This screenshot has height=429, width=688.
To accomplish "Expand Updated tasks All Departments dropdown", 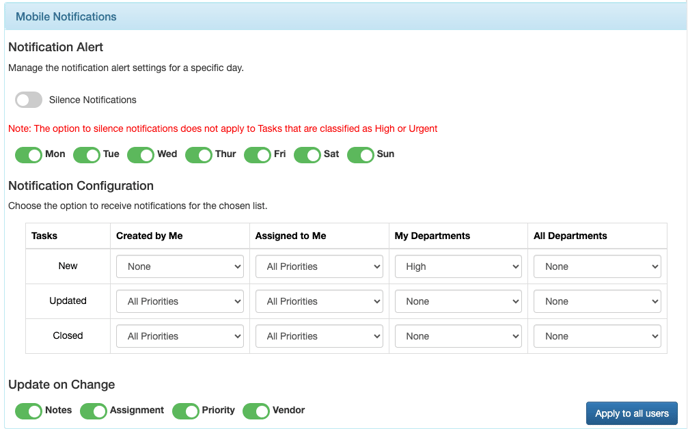I will (597, 301).
